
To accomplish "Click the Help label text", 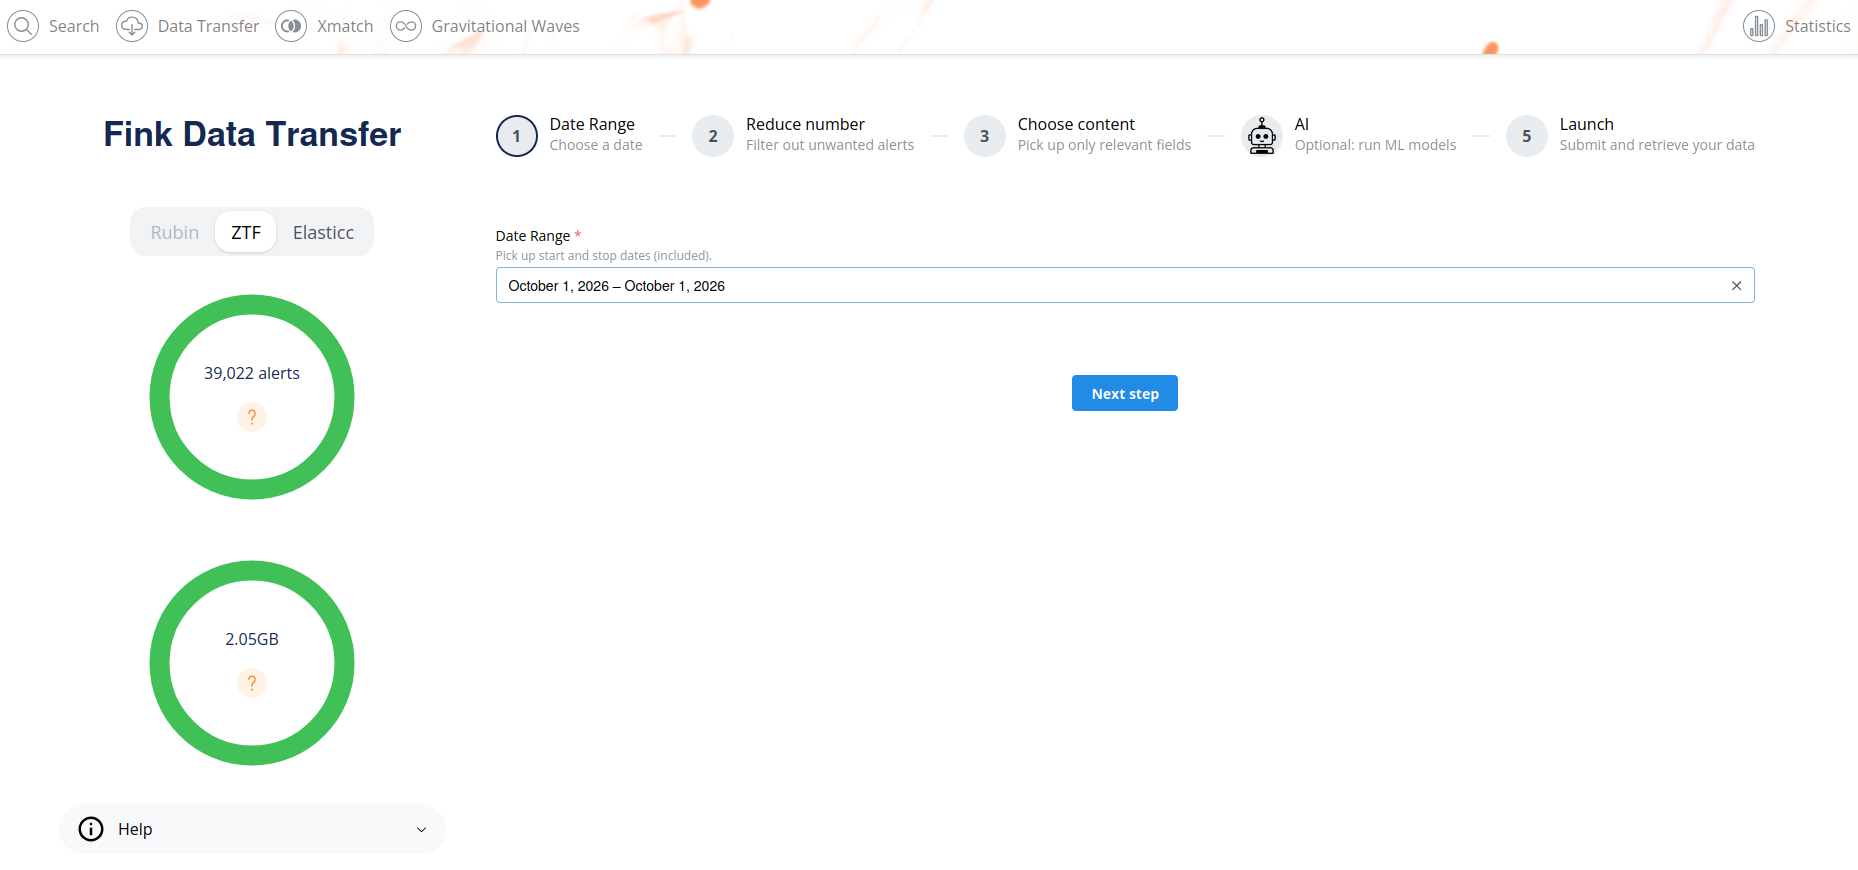I will point(135,829).
